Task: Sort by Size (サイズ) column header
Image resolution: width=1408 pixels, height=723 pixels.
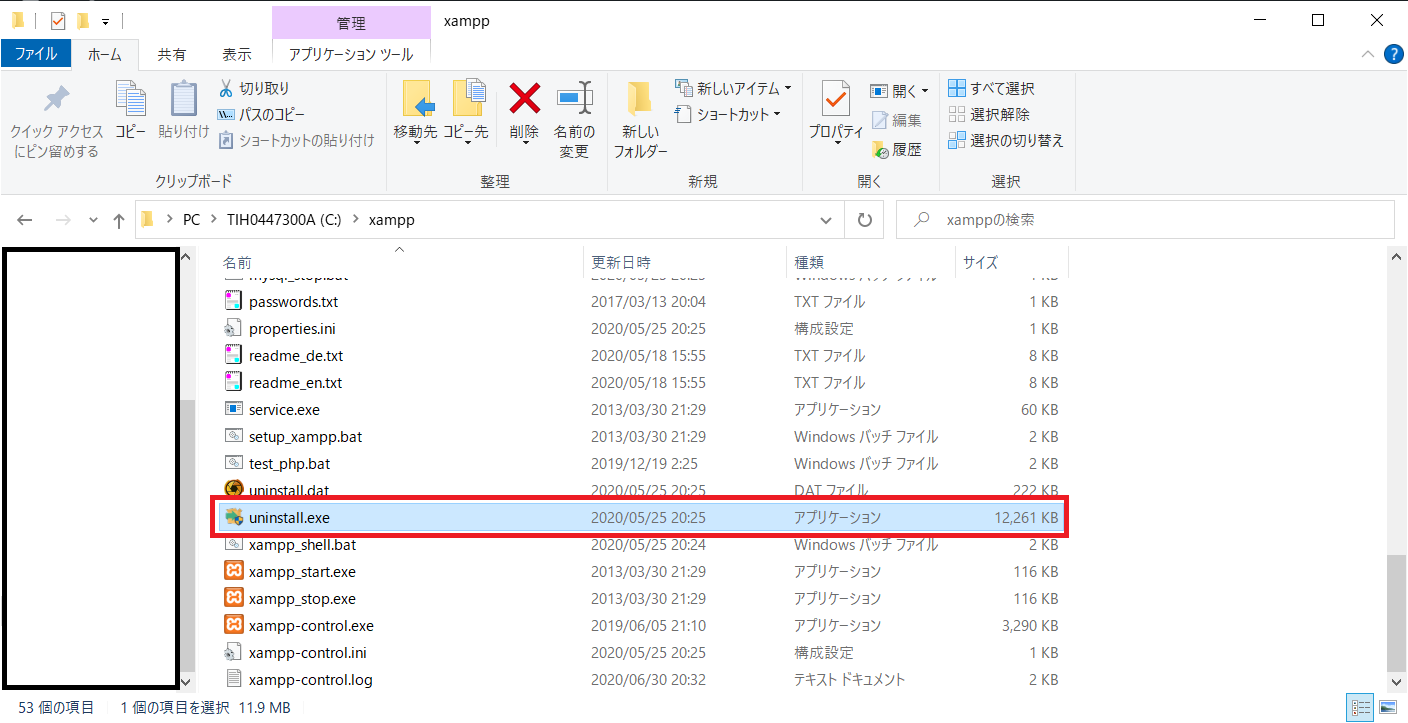Action: pyautogui.click(x=1011, y=262)
